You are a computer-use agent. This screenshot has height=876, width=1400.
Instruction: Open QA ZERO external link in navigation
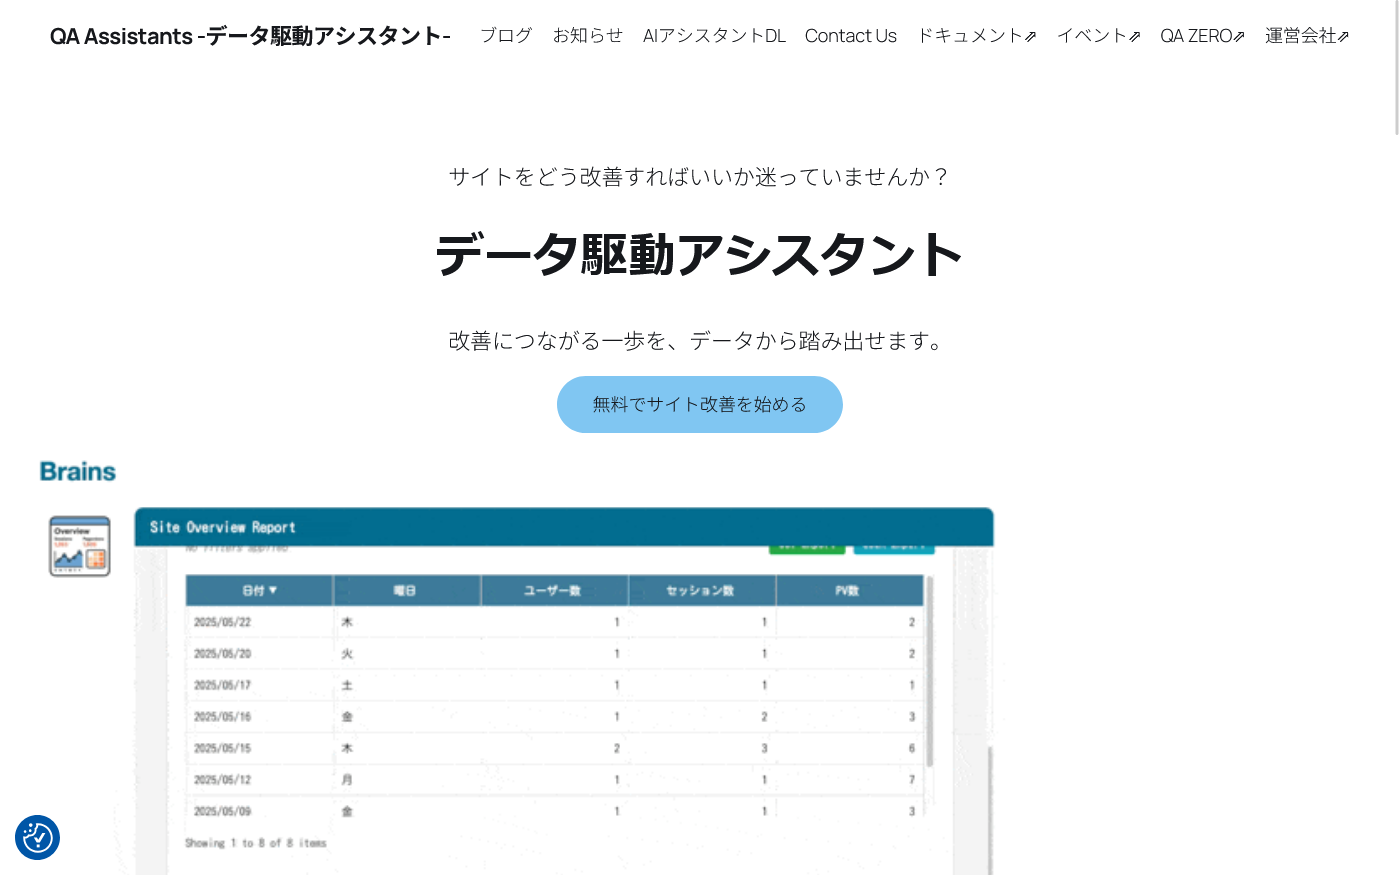click(x=1202, y=36)
